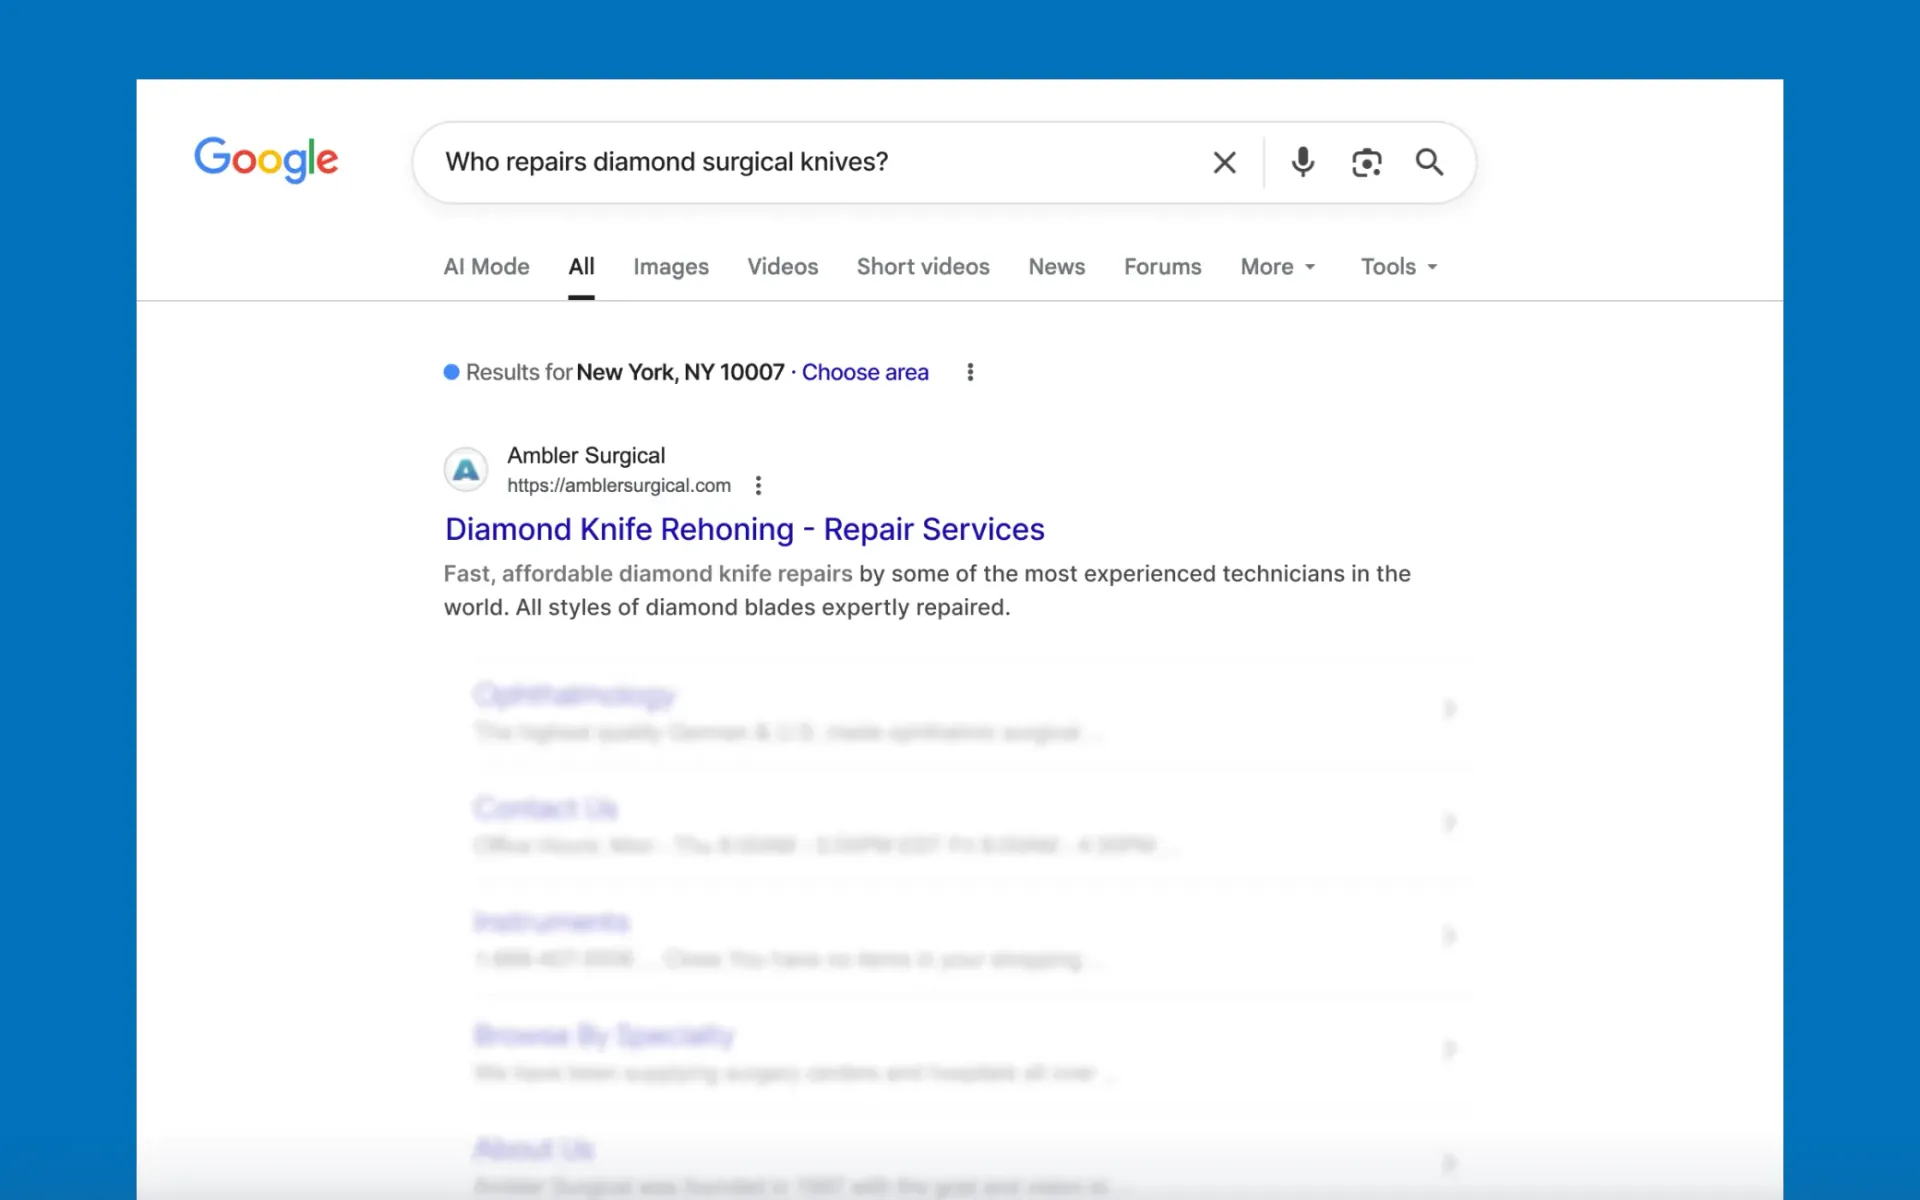Start voice search with the microphone icon

coord(1302,162)
